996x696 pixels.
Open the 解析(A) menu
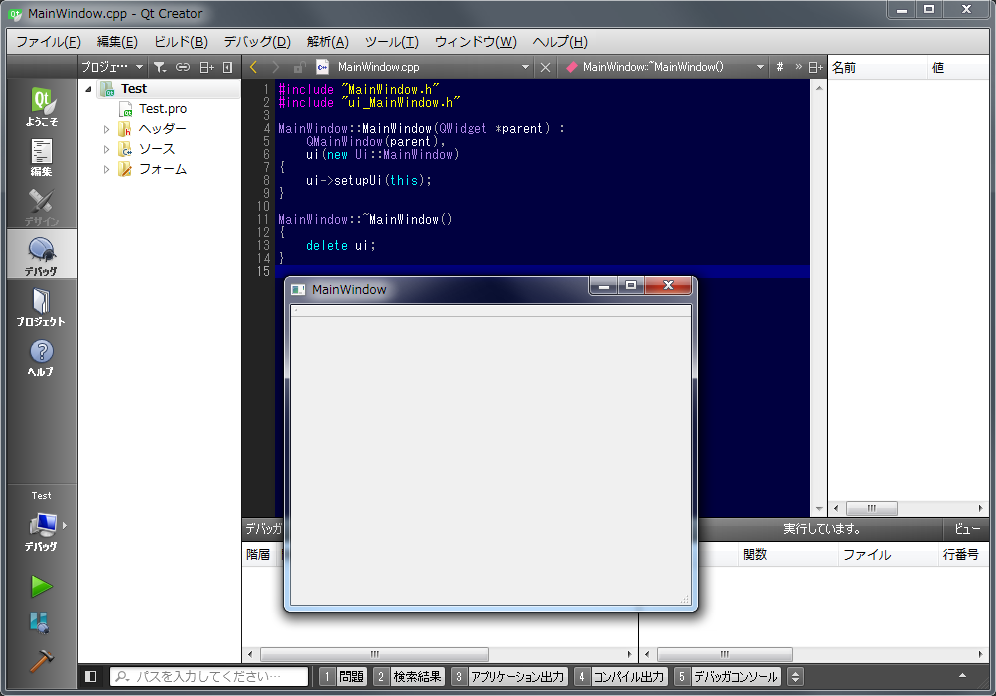(x=327, y=42)
